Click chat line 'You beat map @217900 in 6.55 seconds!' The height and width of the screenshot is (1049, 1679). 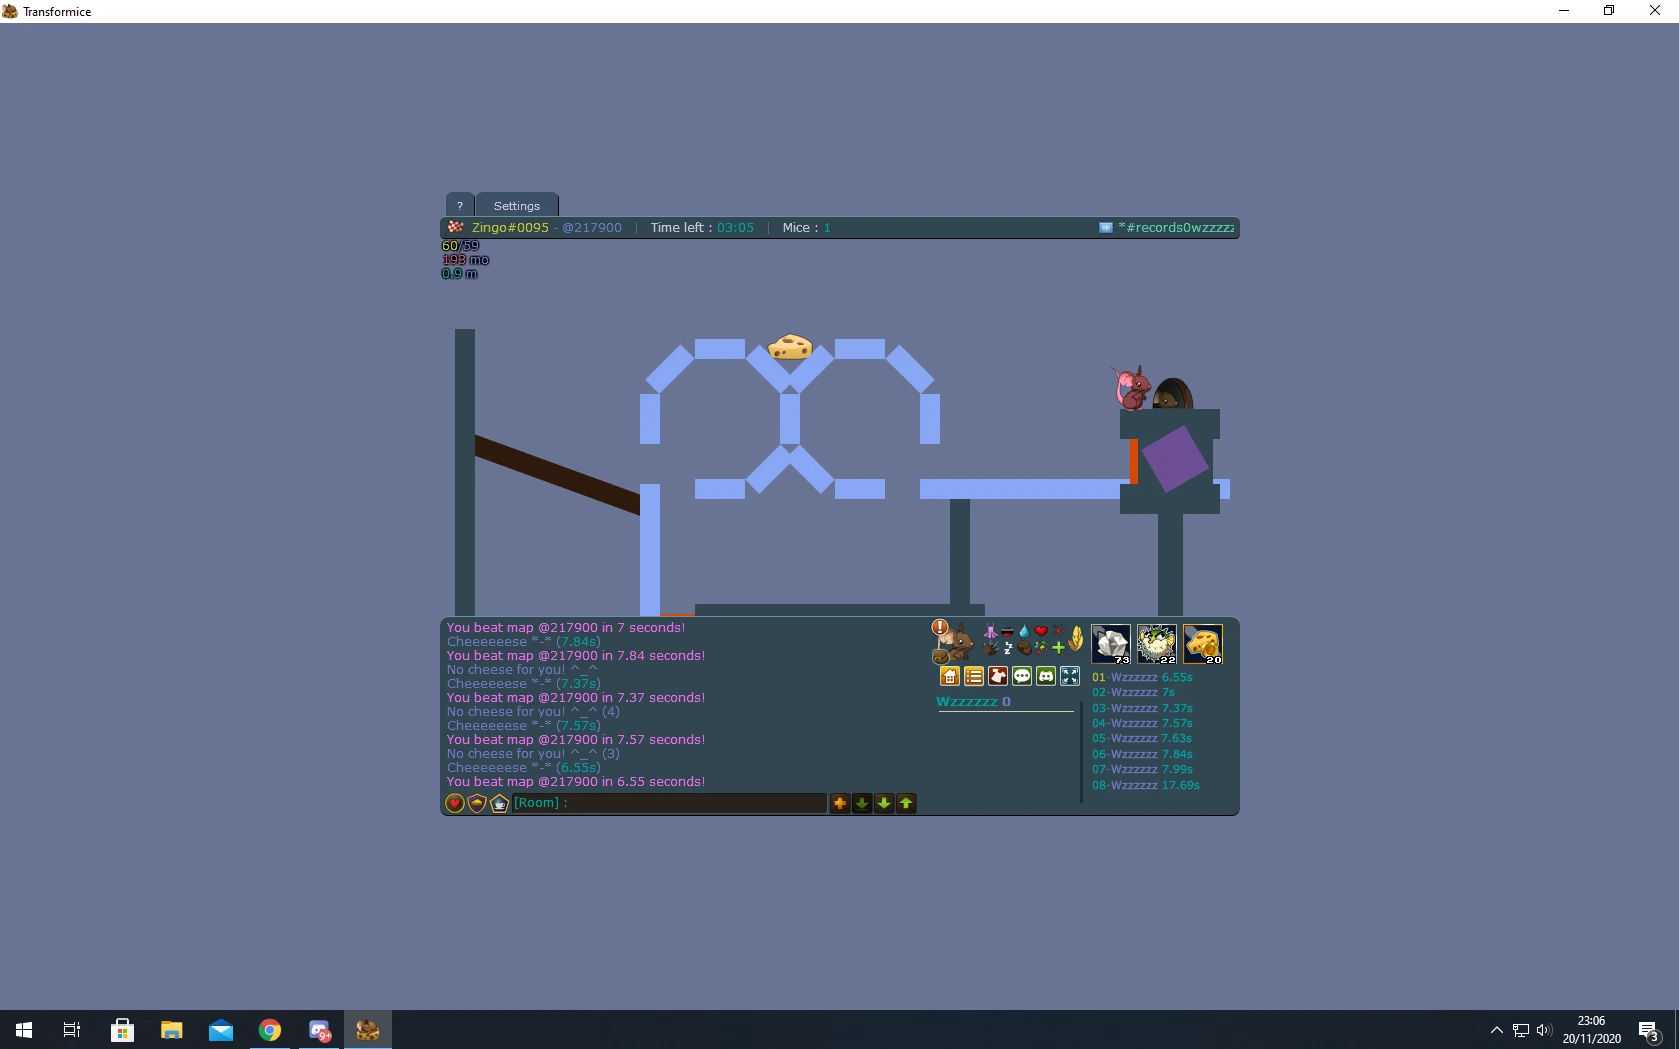click(576, 782)
